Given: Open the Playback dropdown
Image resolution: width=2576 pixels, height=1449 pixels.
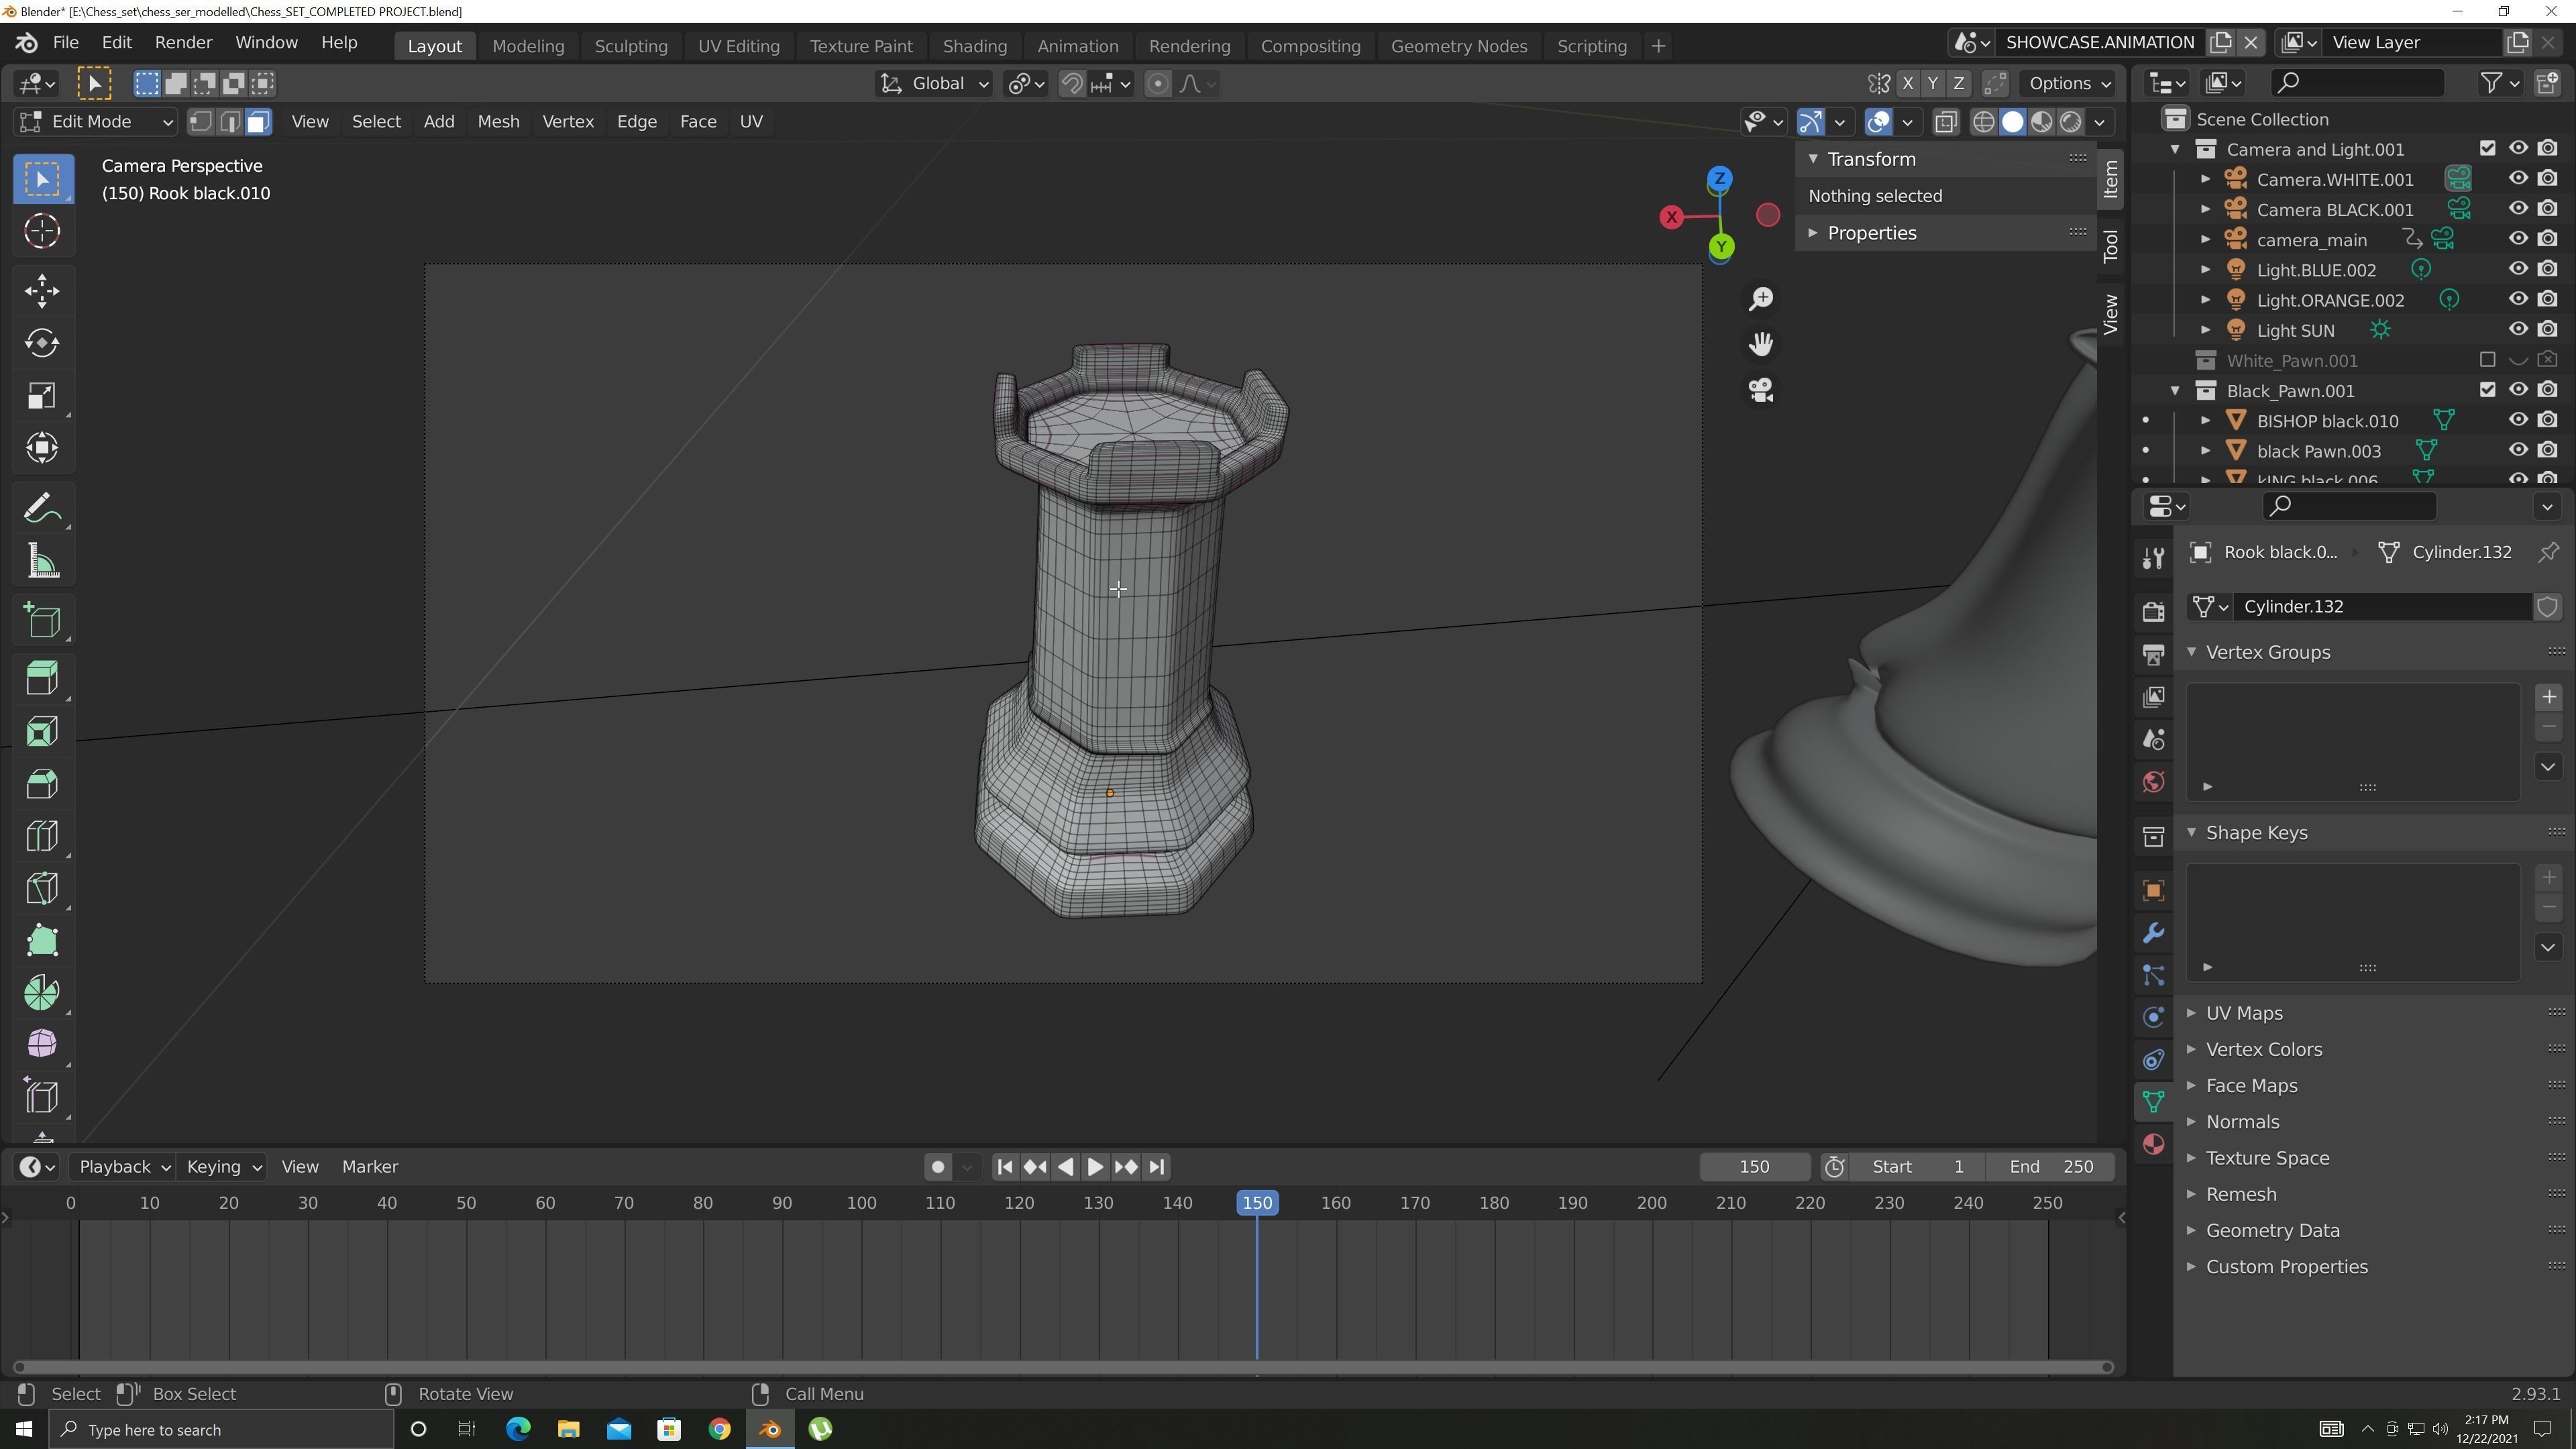Looking at the screenshot, I should click(125, 1167).
